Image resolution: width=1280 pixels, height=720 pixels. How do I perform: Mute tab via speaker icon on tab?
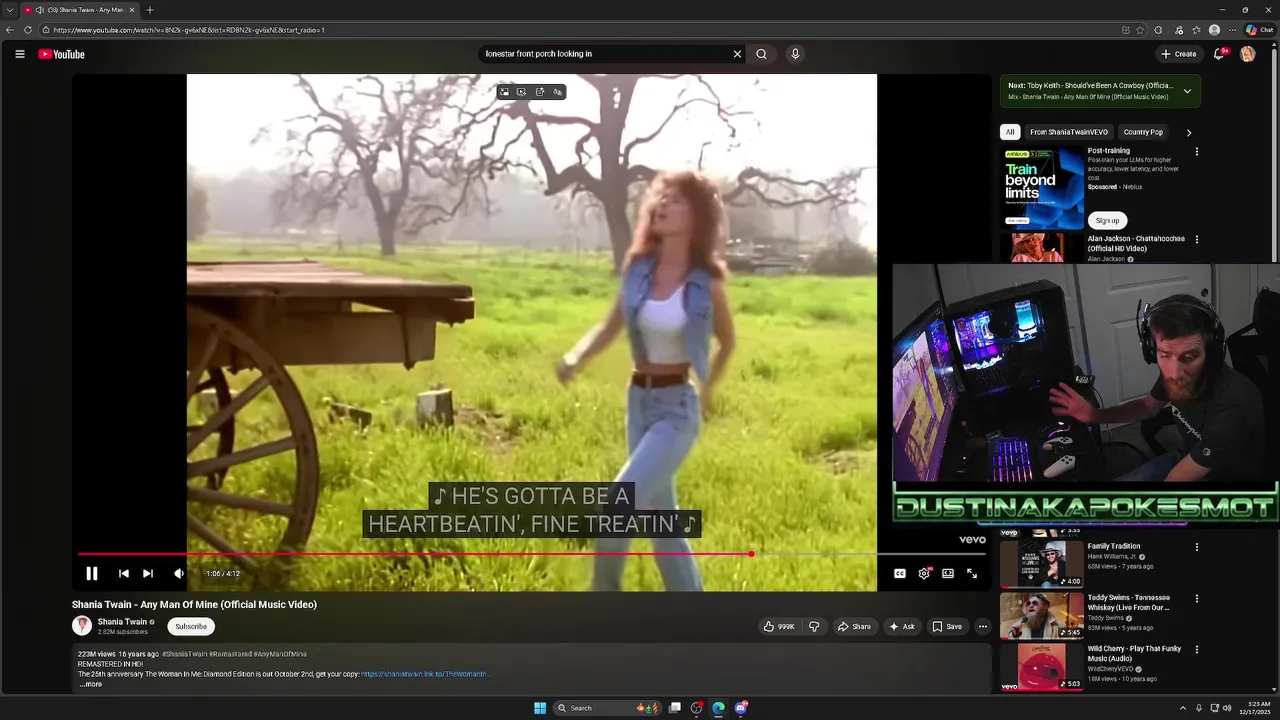pyautogui.click(x=39, y=10)
